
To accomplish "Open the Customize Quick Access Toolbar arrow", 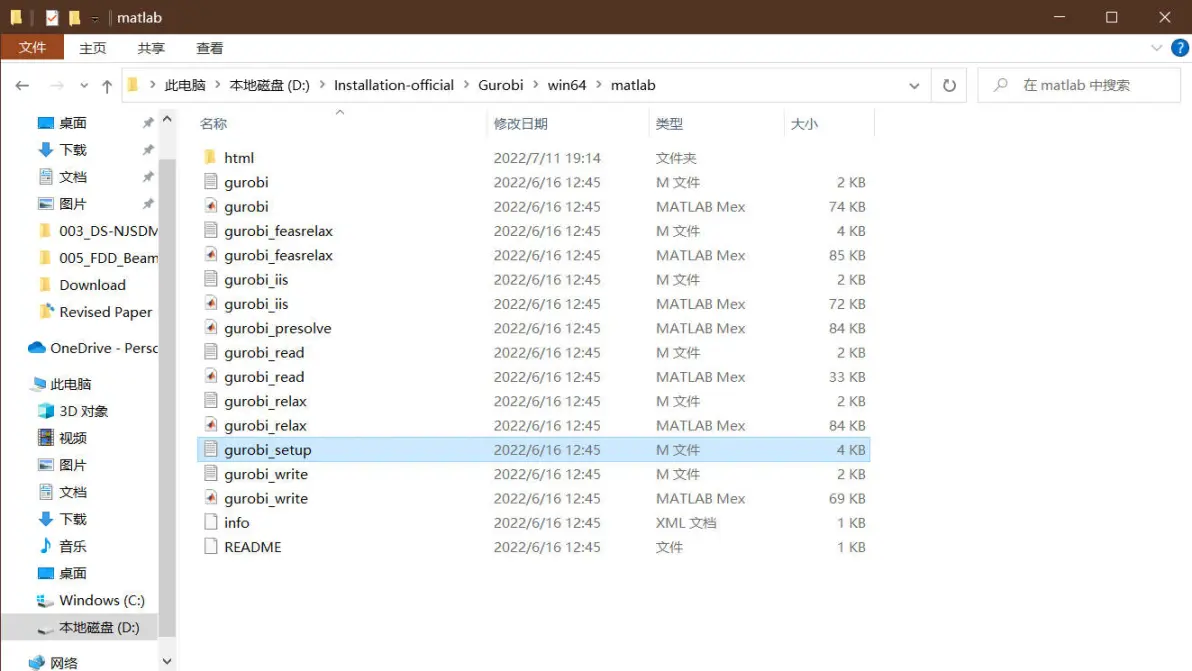I will (95, 18).
